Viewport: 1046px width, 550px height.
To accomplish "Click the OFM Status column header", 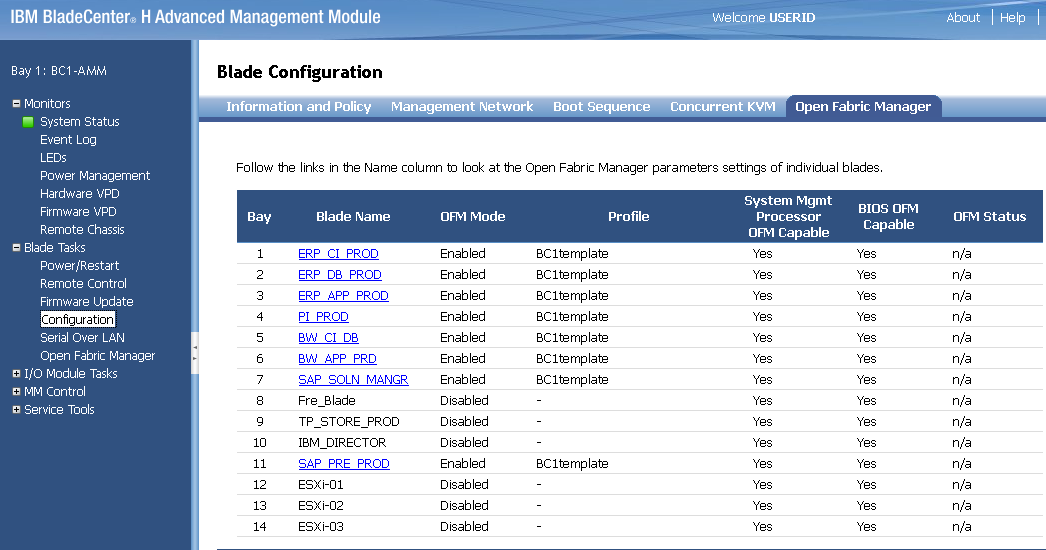I will tap(989, 216).
